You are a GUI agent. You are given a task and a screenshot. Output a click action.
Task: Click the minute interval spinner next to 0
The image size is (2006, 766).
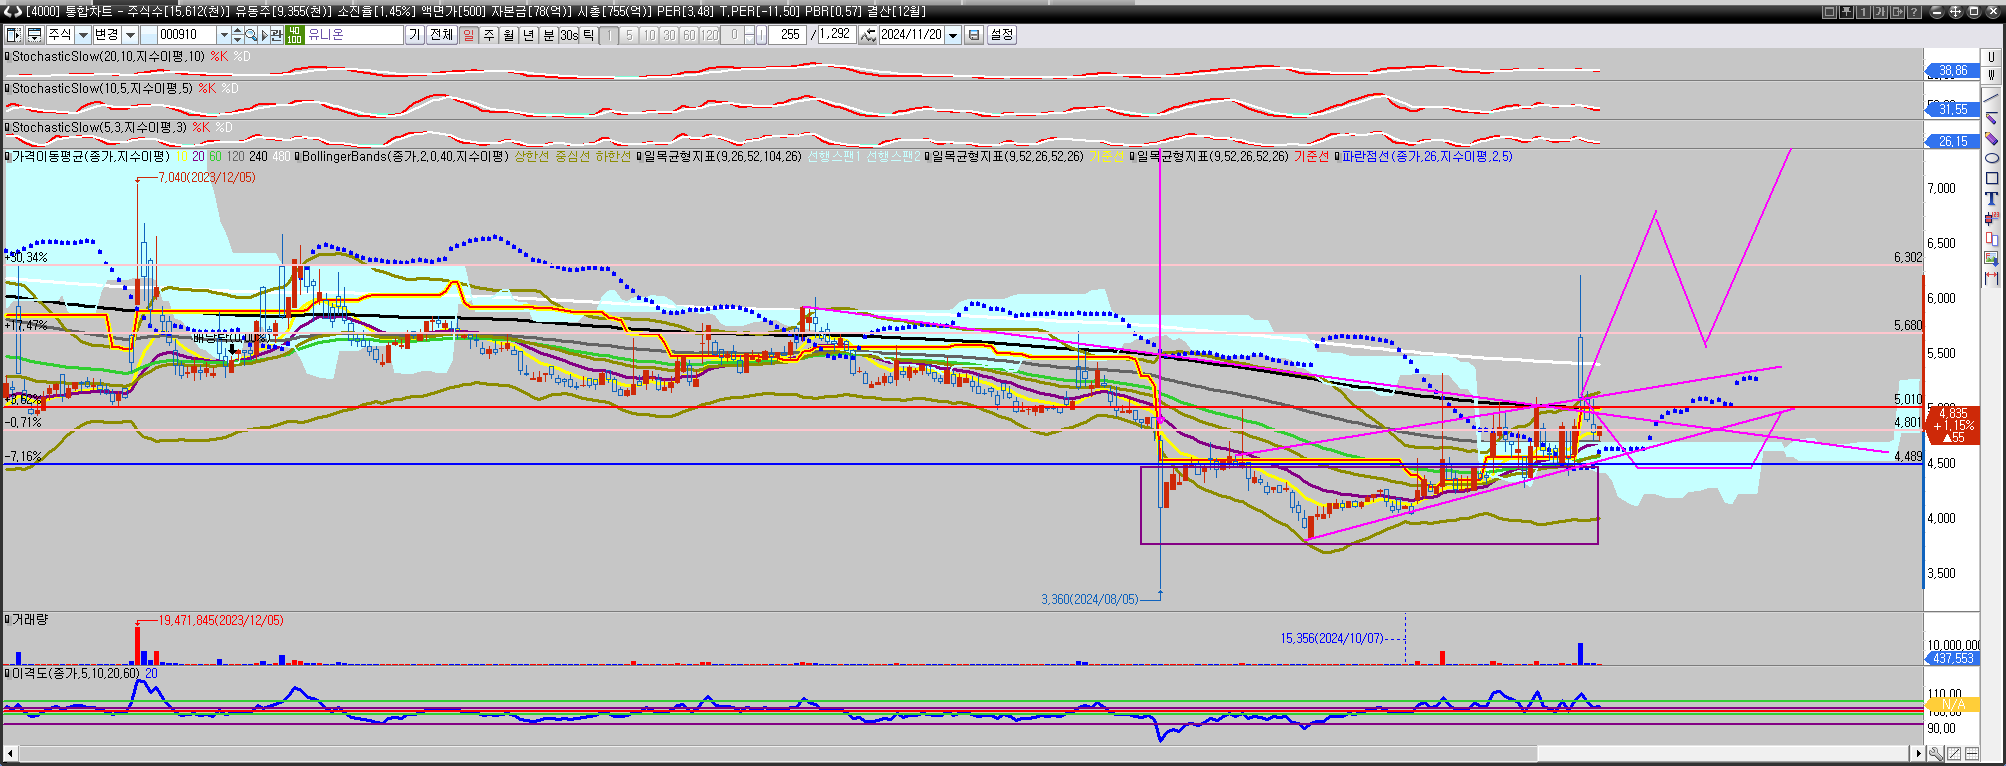point(749,35)
